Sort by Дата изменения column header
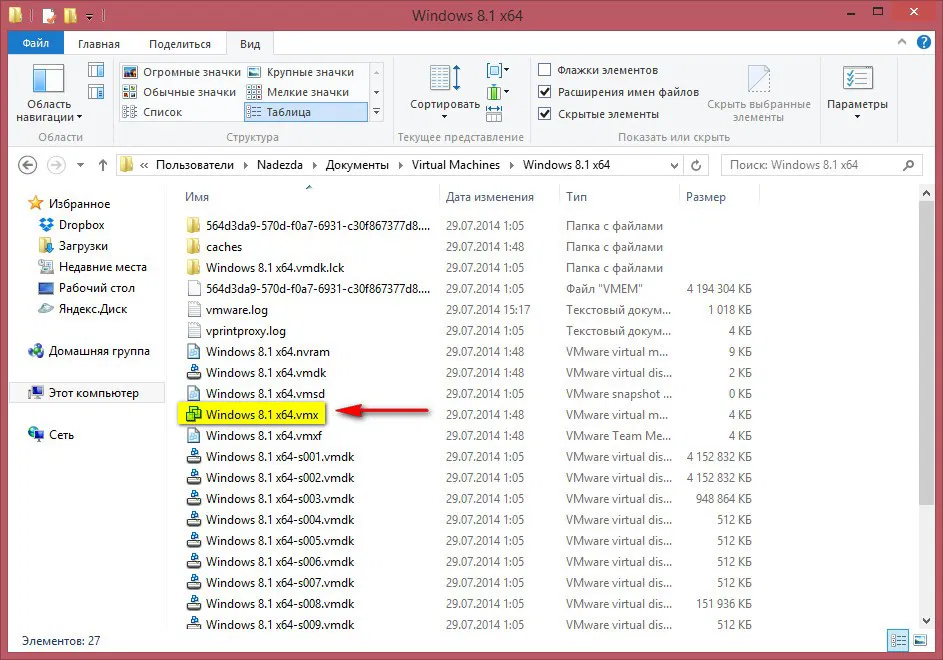Viewport: 943px width, 660px height. (x=500, y=197)
